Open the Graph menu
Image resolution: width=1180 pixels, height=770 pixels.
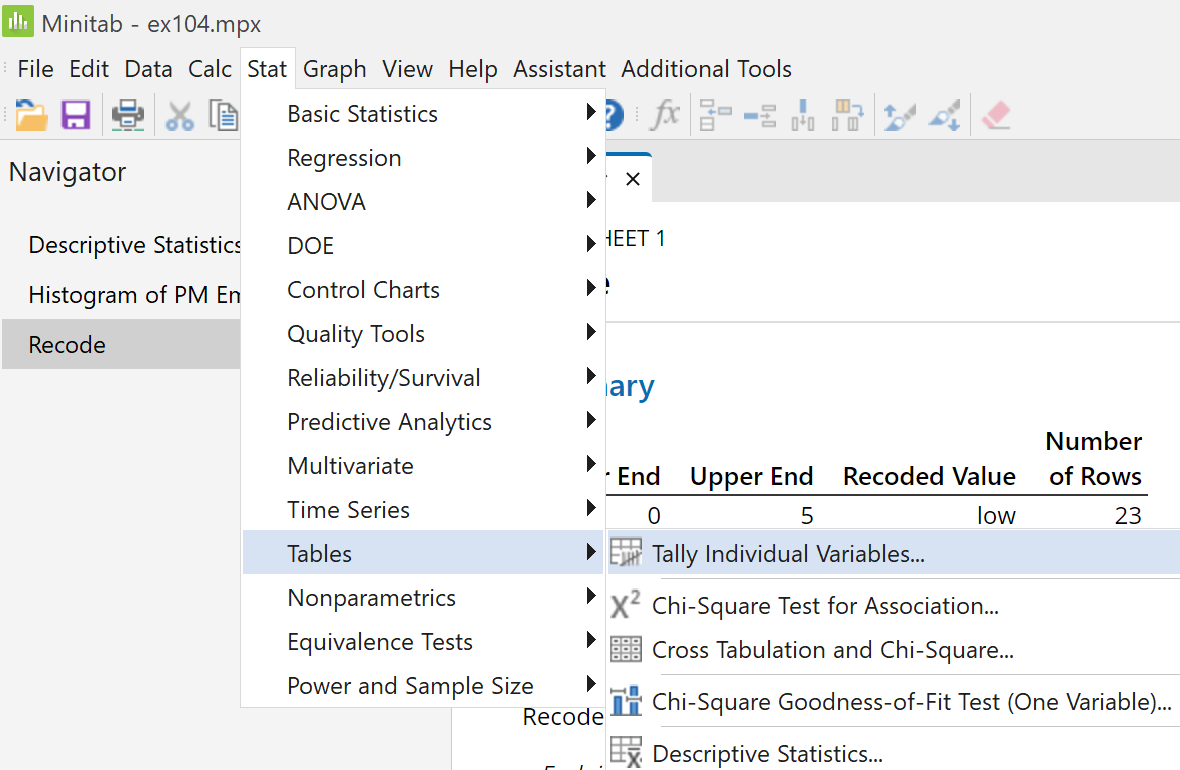click(334, 69)
